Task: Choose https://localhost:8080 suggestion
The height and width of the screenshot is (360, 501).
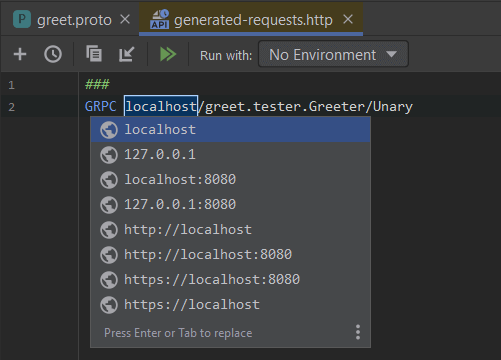Action: coord(230,279)
